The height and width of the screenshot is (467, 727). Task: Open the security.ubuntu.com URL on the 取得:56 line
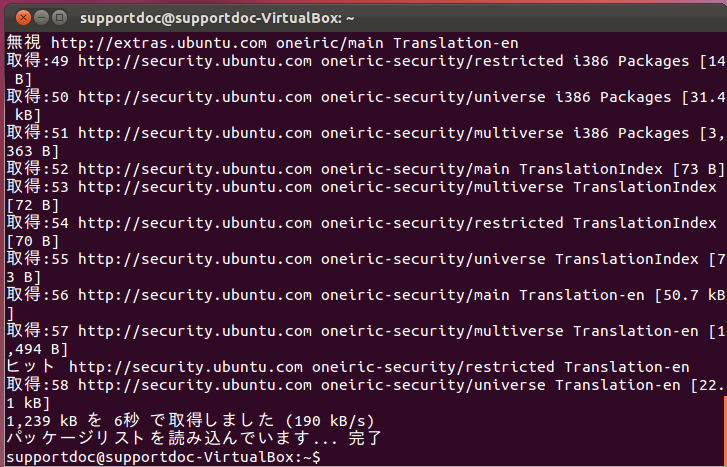pyautogui.click(x=195, y=295)
